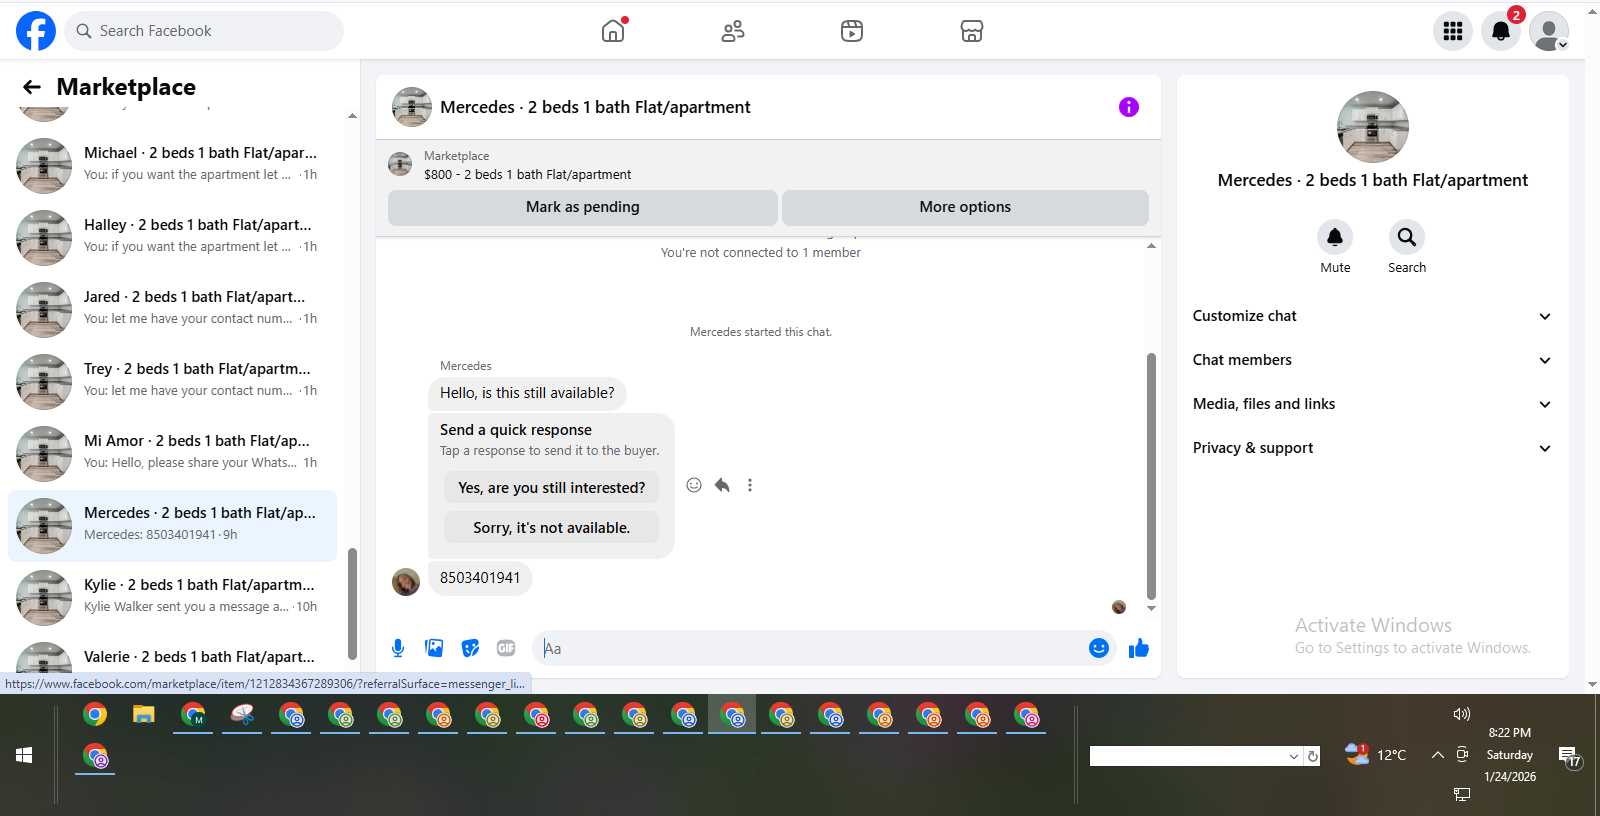Choose a sticker from the sticker icon
This screenshot has width=1600, height=816.
(x=470, y=648)
